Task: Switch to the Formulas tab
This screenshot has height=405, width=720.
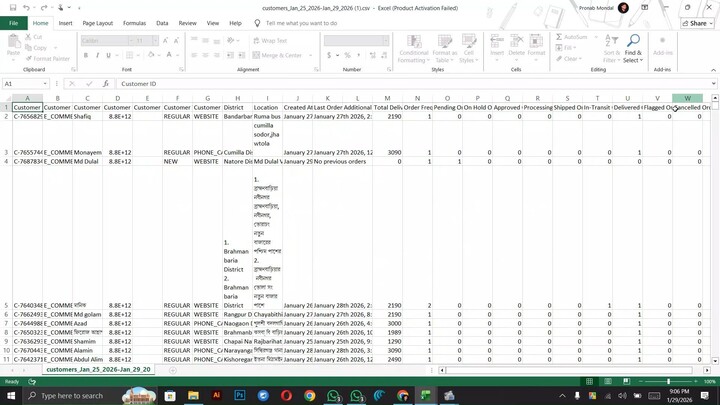Action: click(134, 23)
